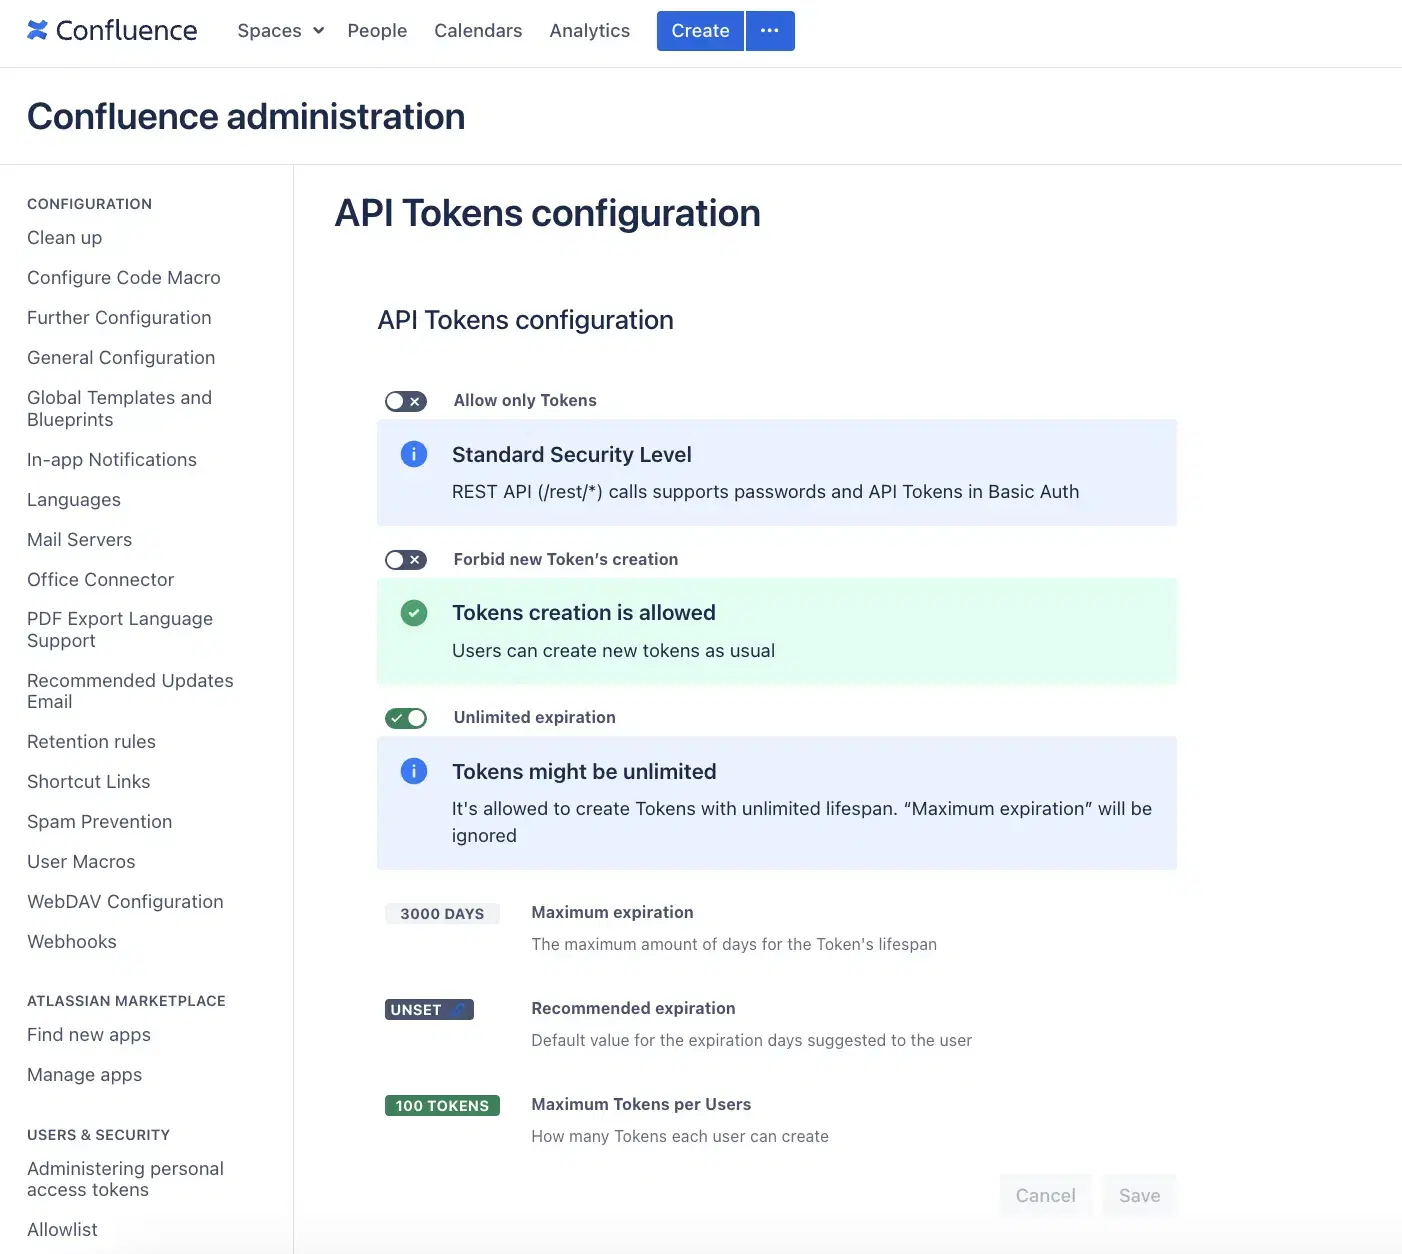Open Administering personal access tokens

click(126, 1179)
